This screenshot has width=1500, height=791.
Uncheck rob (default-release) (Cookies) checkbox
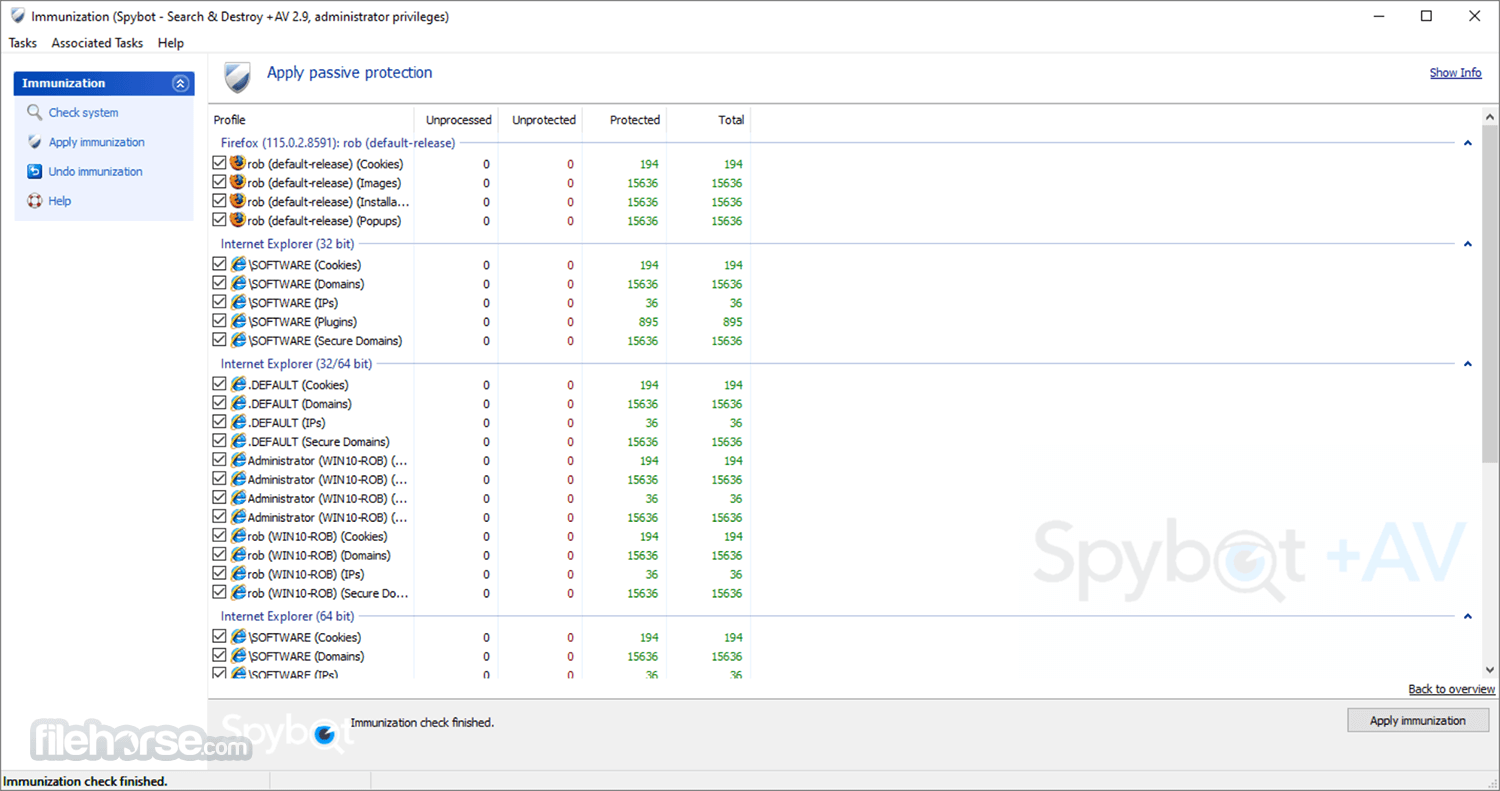coord(220,163)
